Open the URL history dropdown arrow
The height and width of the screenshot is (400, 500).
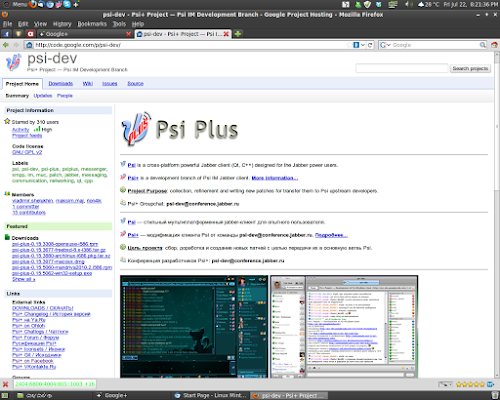(363, 45)
